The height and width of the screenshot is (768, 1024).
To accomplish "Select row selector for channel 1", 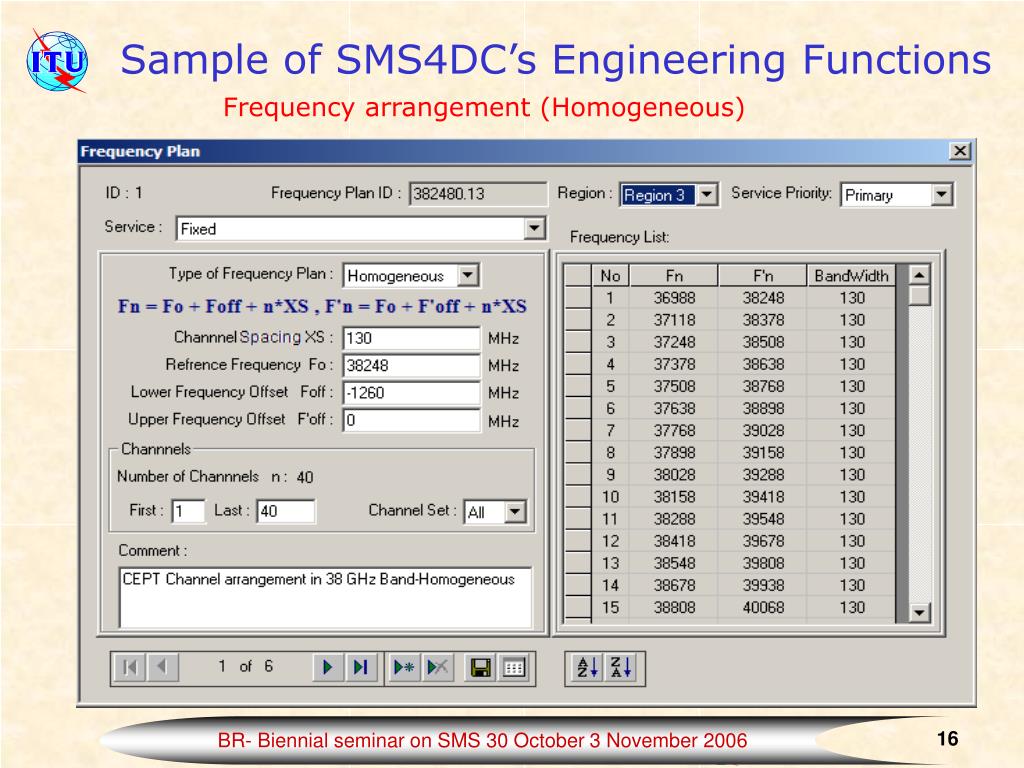I will [577, 298].
